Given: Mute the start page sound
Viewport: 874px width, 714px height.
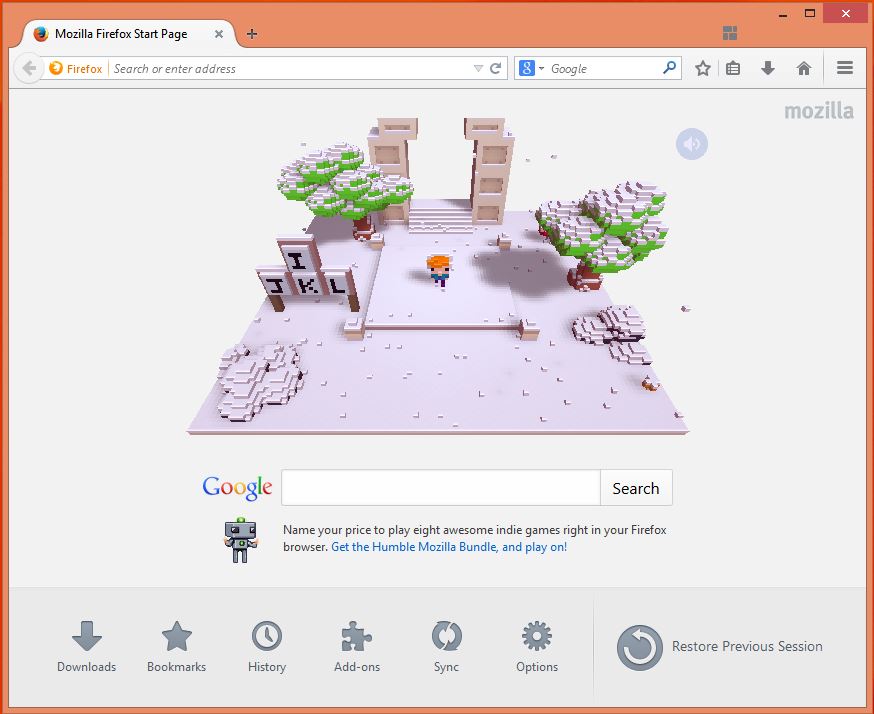Looking at the screenshot, I should [691, 144].
